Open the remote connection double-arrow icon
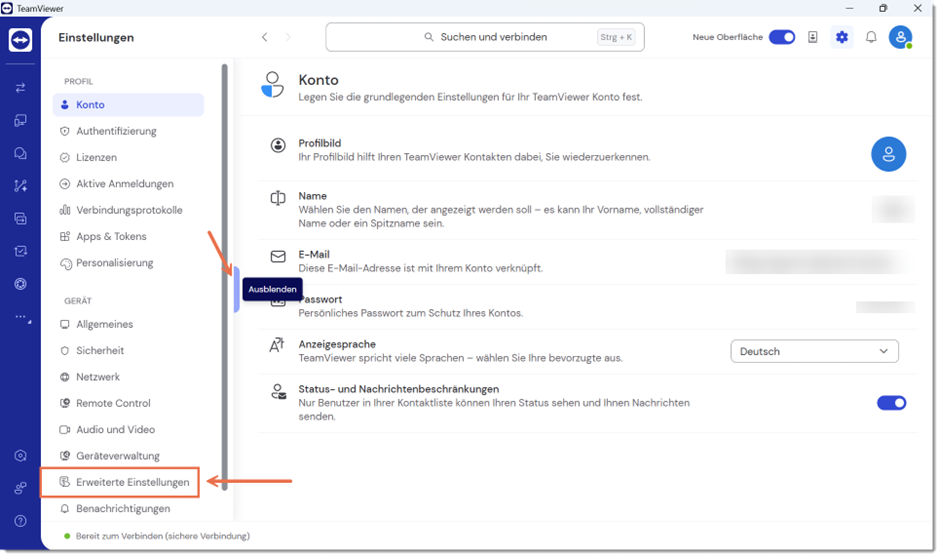Image resolution: width=940 pixels, height=557 pixels. click(20, 88)
